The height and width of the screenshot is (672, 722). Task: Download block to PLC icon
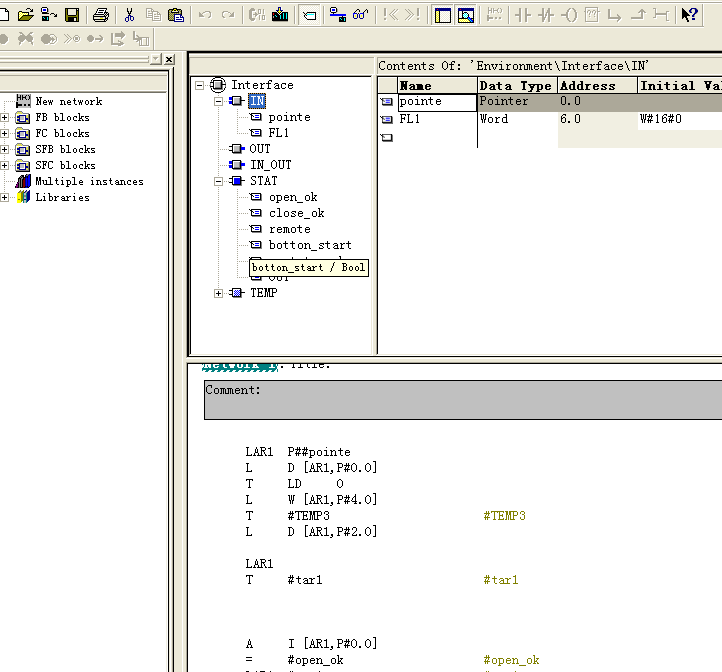click(x=280, y=15)
